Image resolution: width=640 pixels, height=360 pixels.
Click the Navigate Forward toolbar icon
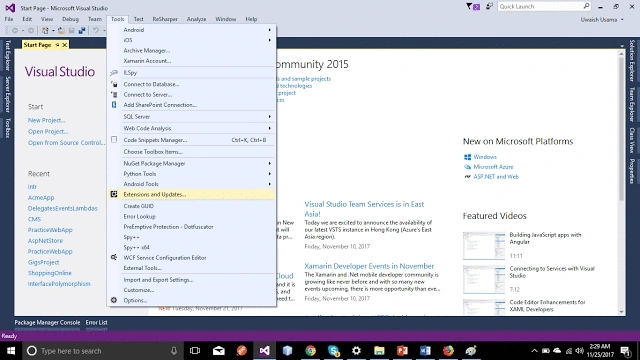pos(31,31)
